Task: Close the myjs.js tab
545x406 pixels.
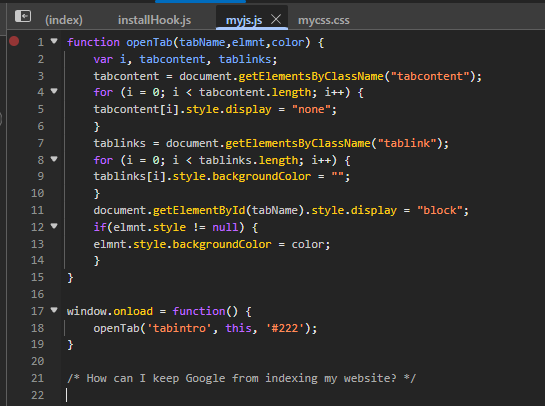Action: (276, 19)
